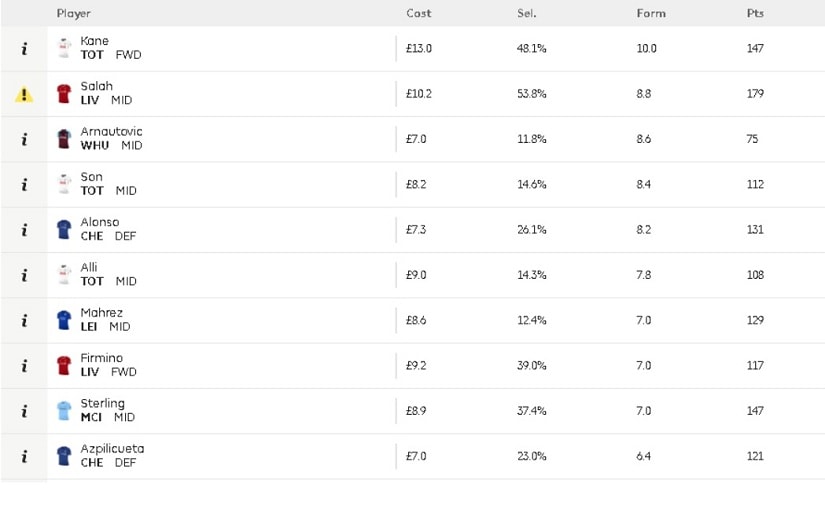Viewport: 825px width, 509px height.
Task: Open info icon for Son
Action: point(24,185)
